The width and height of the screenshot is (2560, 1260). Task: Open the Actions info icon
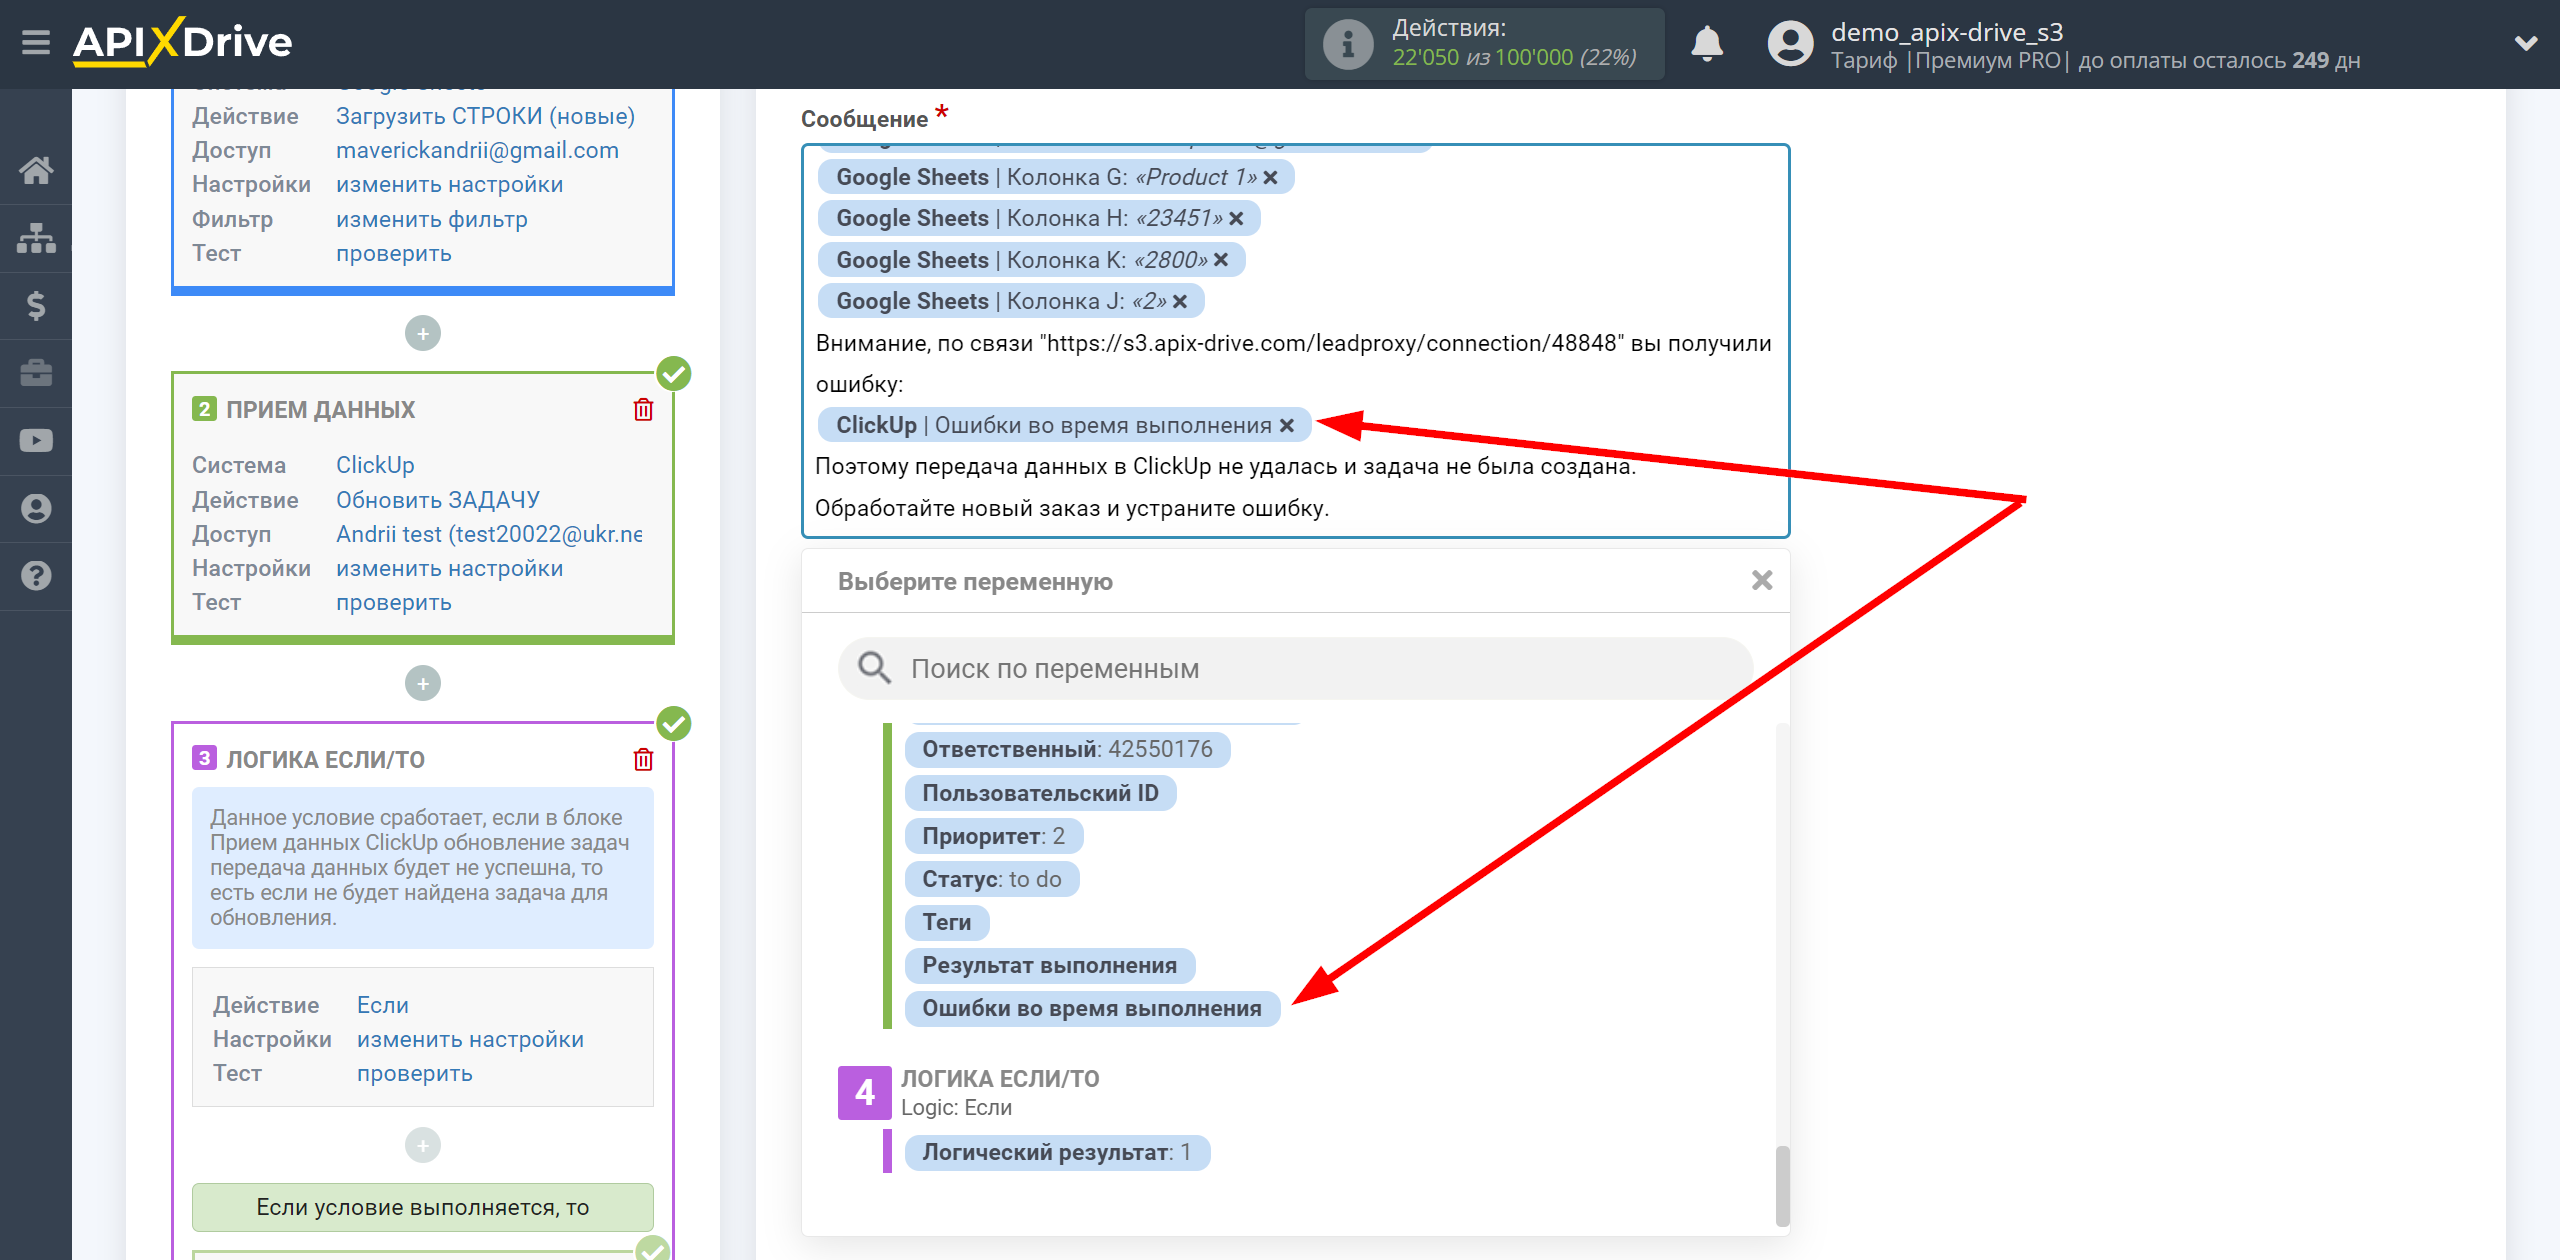1347,44
